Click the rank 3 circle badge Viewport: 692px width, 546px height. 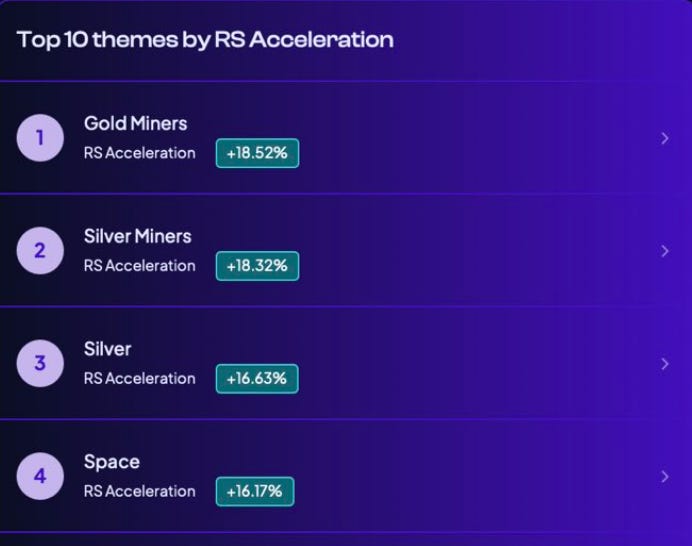[40, 363]
